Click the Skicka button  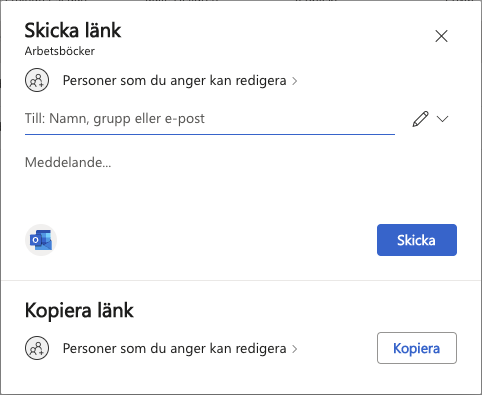(x=417, y=240)
